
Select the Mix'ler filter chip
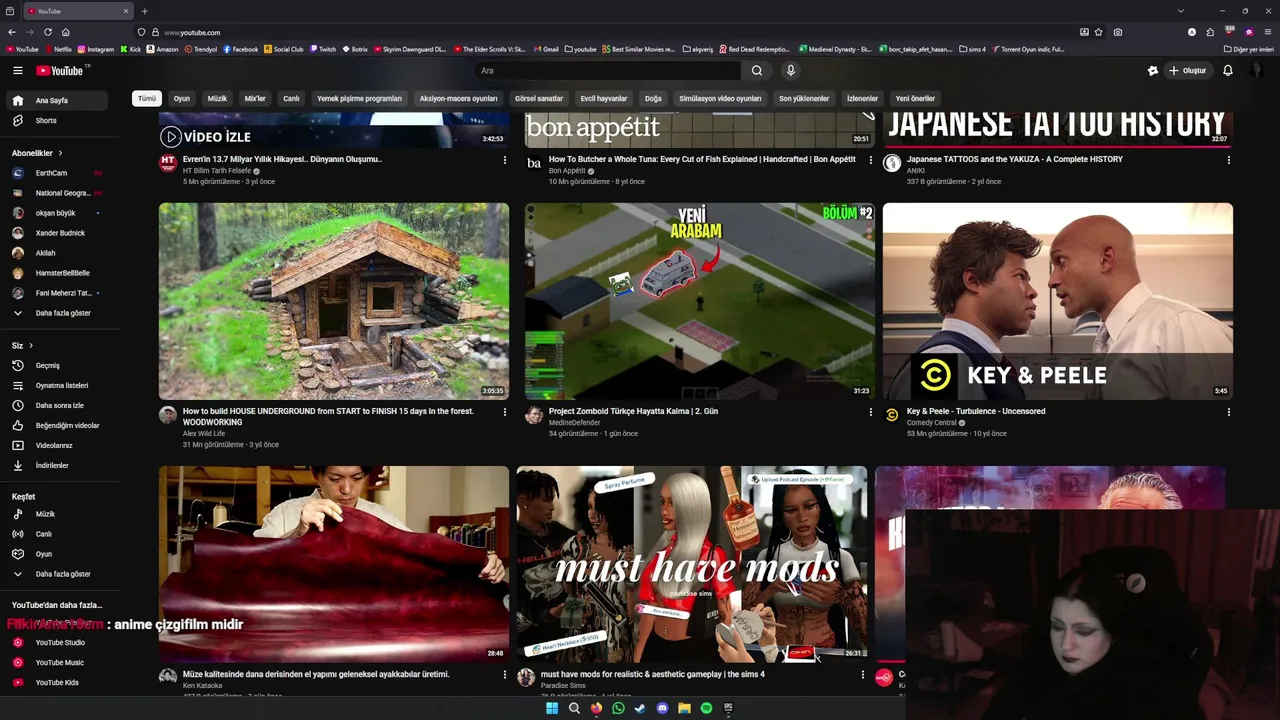point(255,99)
